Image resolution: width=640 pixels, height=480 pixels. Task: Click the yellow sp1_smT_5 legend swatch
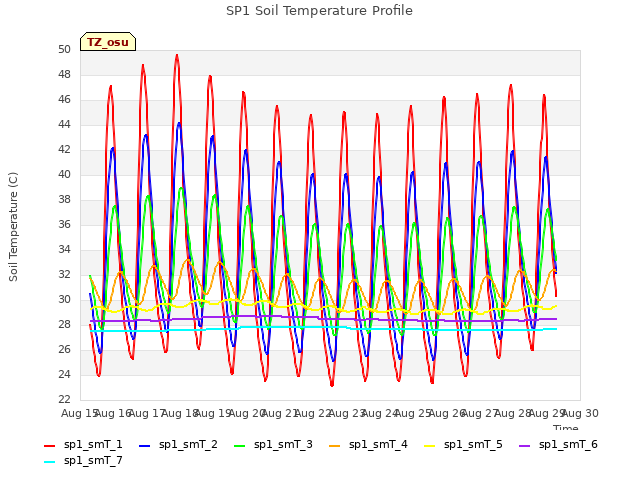429,446
